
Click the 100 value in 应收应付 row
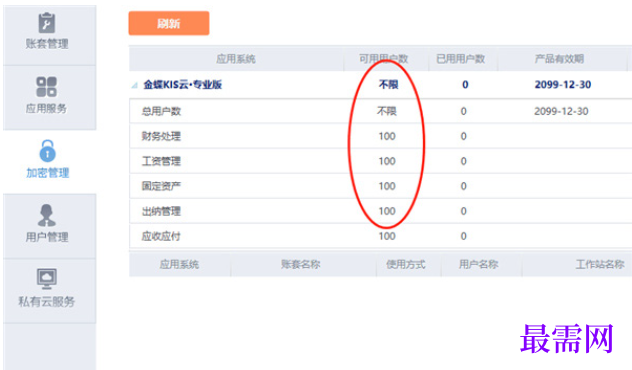point(387,236)
